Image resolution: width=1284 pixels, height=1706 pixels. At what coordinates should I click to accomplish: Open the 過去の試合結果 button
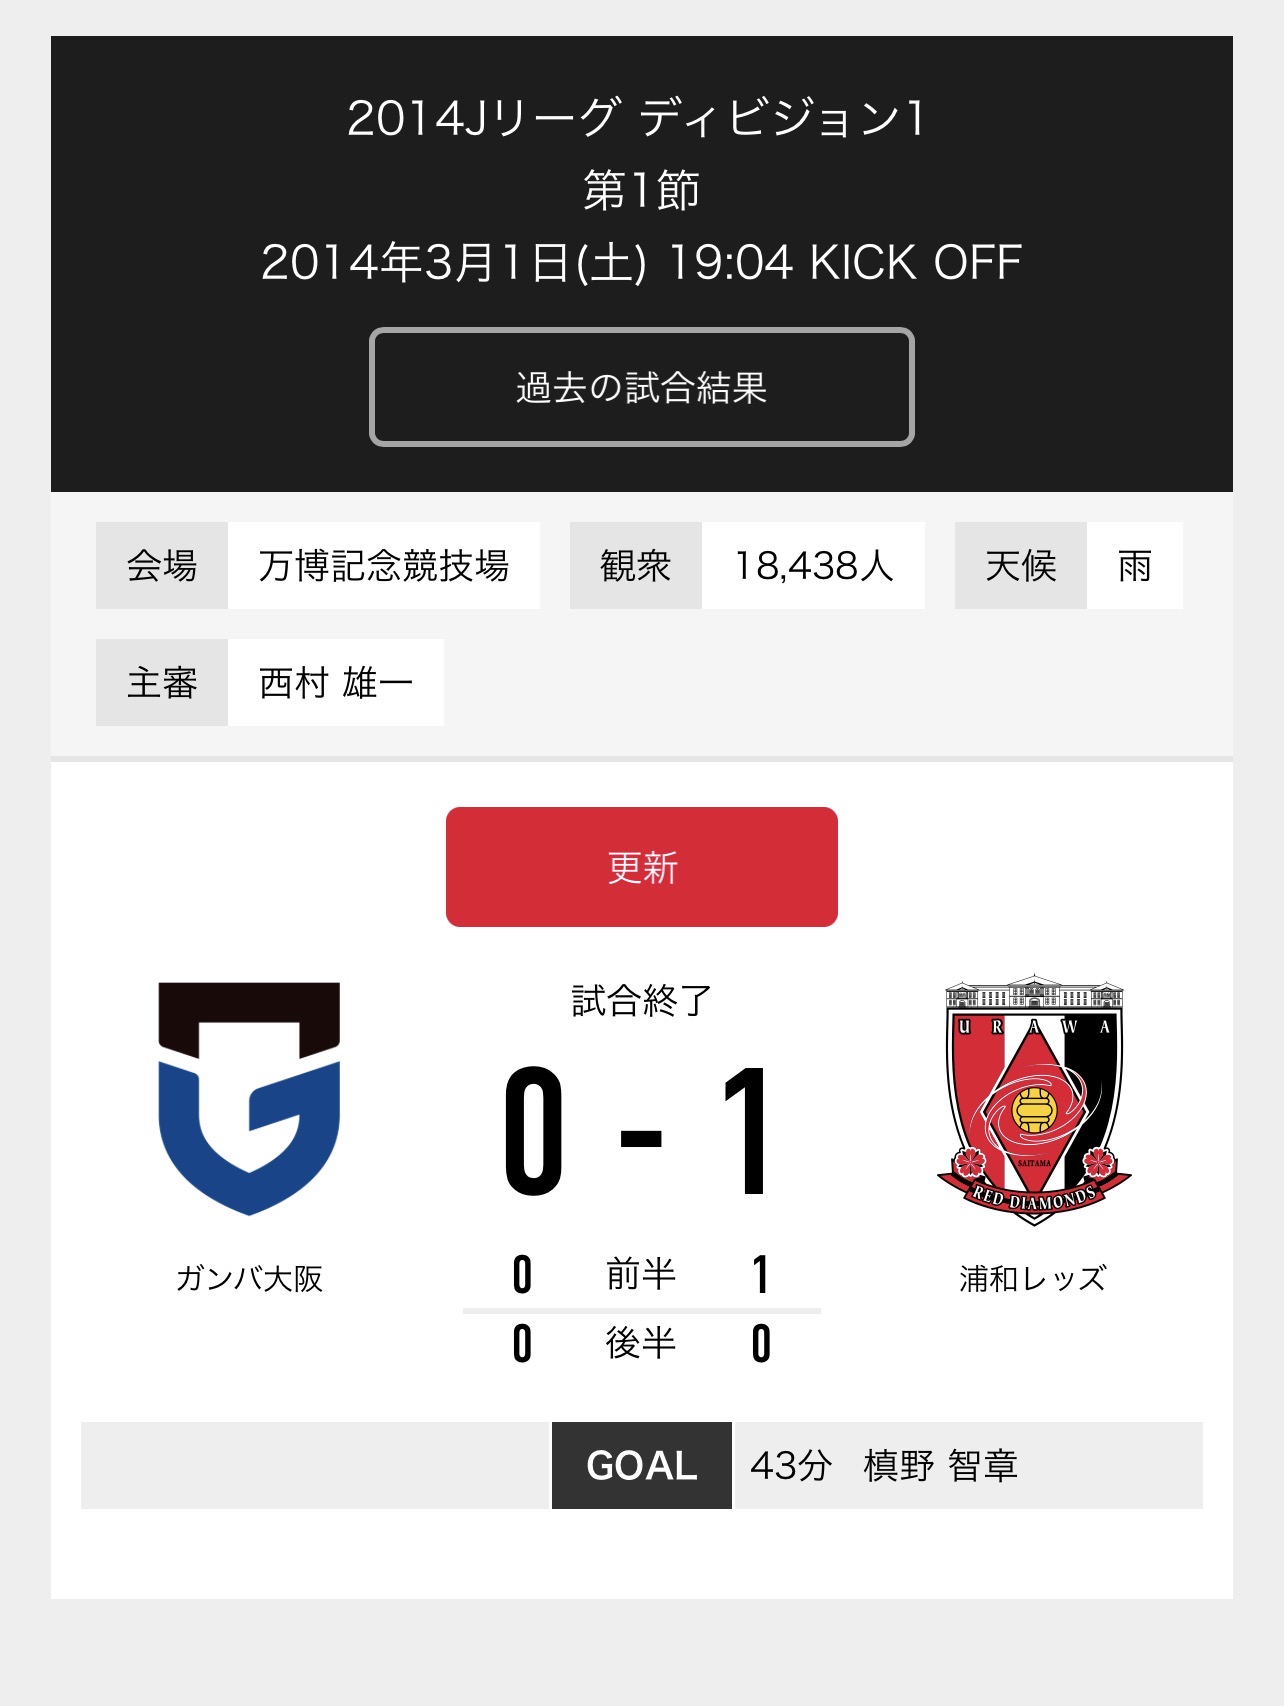point(641,387)
